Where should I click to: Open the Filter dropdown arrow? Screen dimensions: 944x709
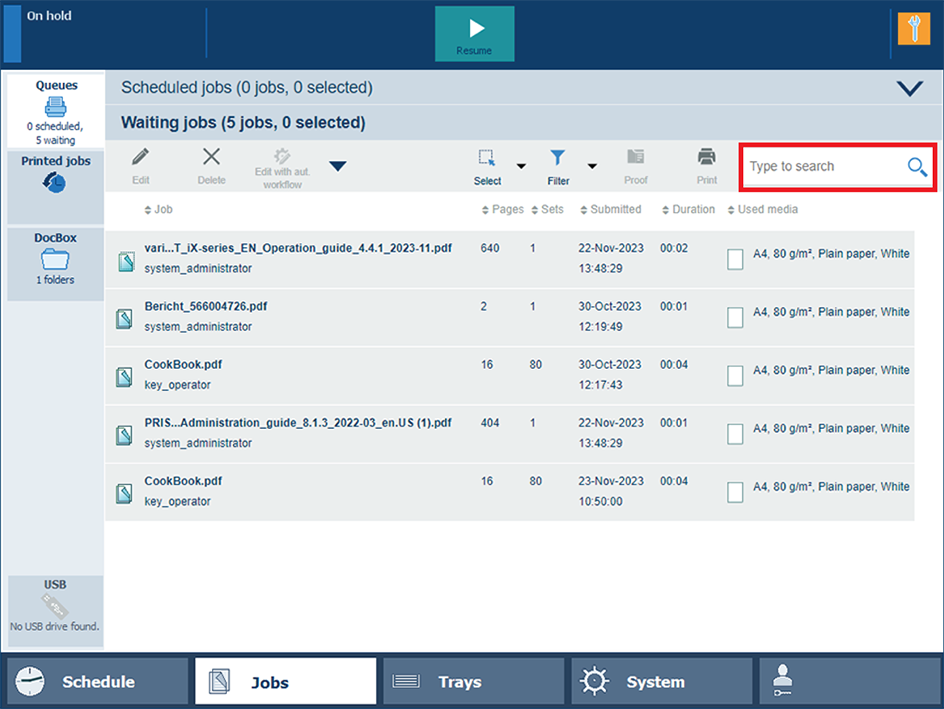pos(592,166)
